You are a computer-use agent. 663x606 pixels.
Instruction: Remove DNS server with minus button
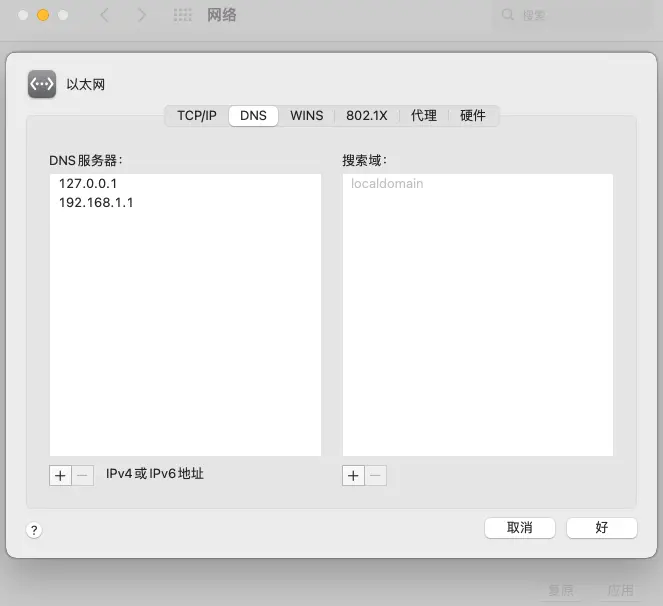(x=84, y=475)
